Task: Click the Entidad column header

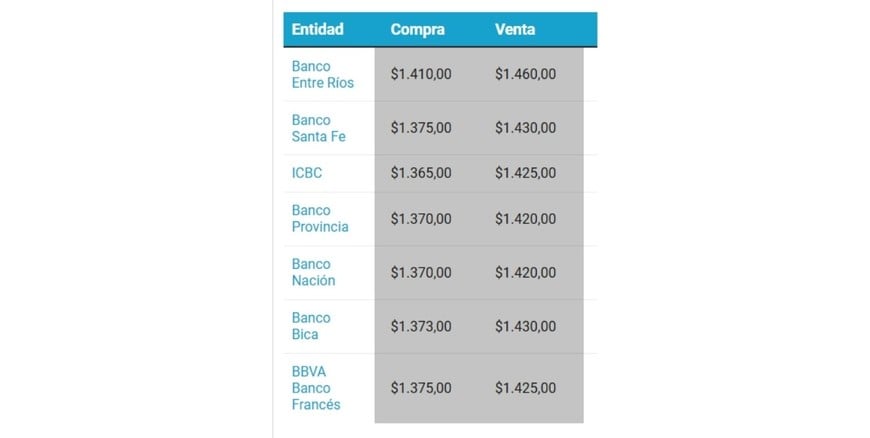Action: 317,30
